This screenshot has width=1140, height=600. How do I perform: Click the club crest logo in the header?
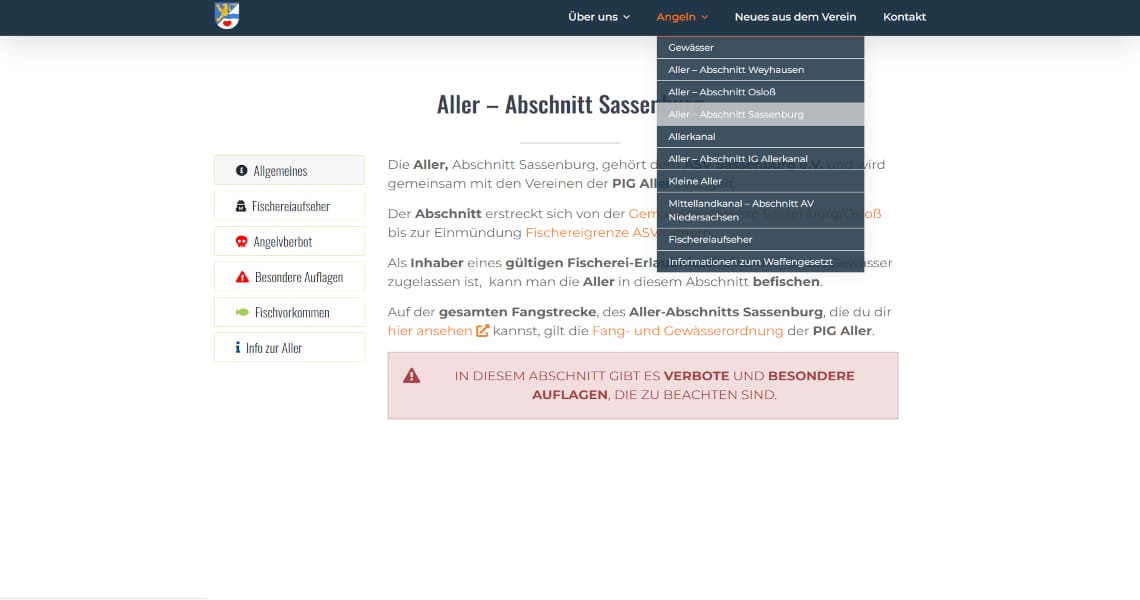[x=226, y=16]
